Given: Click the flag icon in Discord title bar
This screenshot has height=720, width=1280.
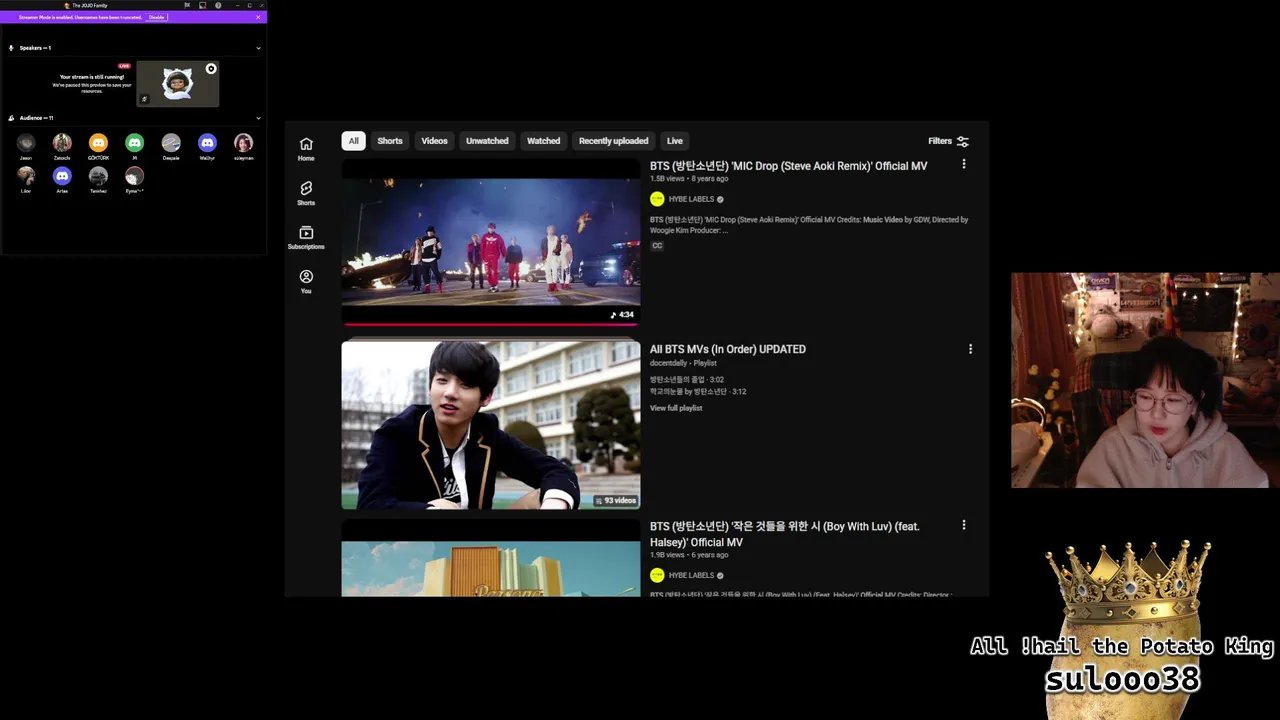Looking at the screenshot, I should pos(186,5).
